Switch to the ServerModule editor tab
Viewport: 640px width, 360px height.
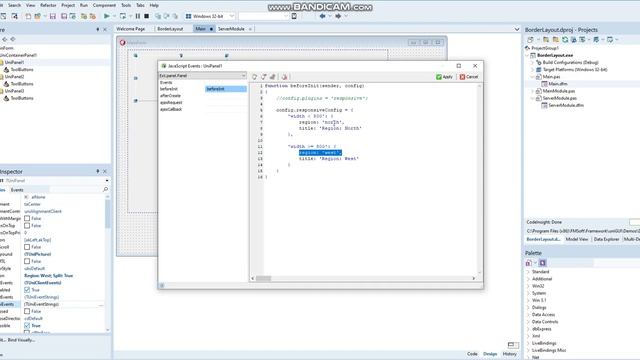pos(231,29)
